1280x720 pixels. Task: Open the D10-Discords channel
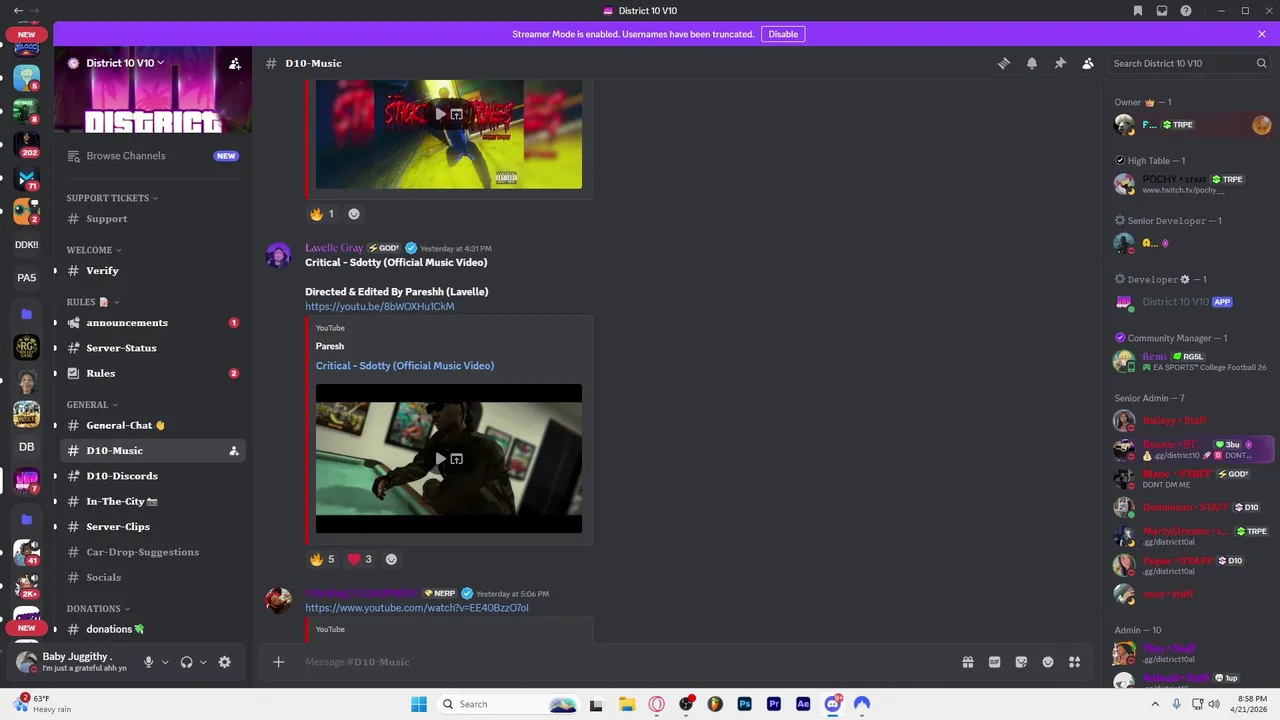153,476
